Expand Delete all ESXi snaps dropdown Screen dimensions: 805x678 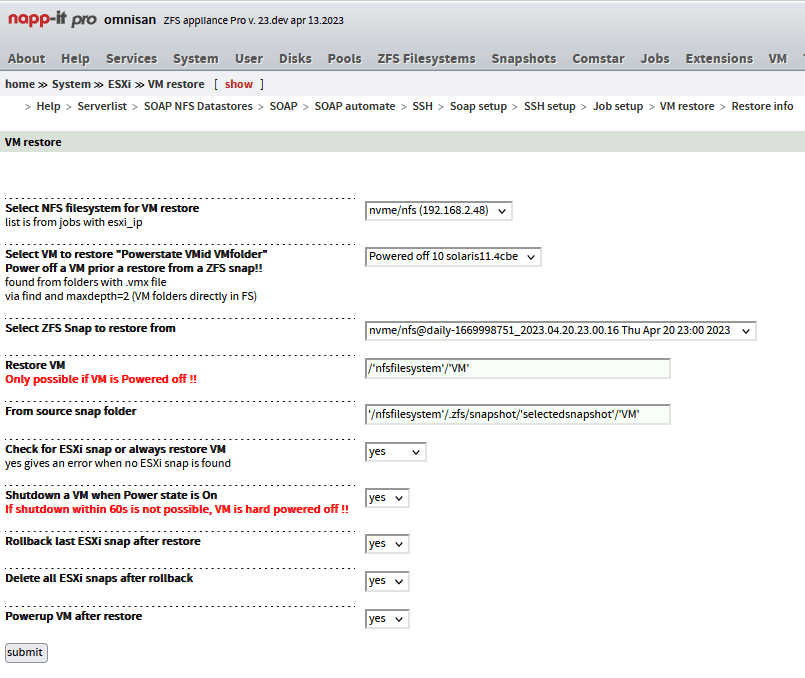click(387, 582)
